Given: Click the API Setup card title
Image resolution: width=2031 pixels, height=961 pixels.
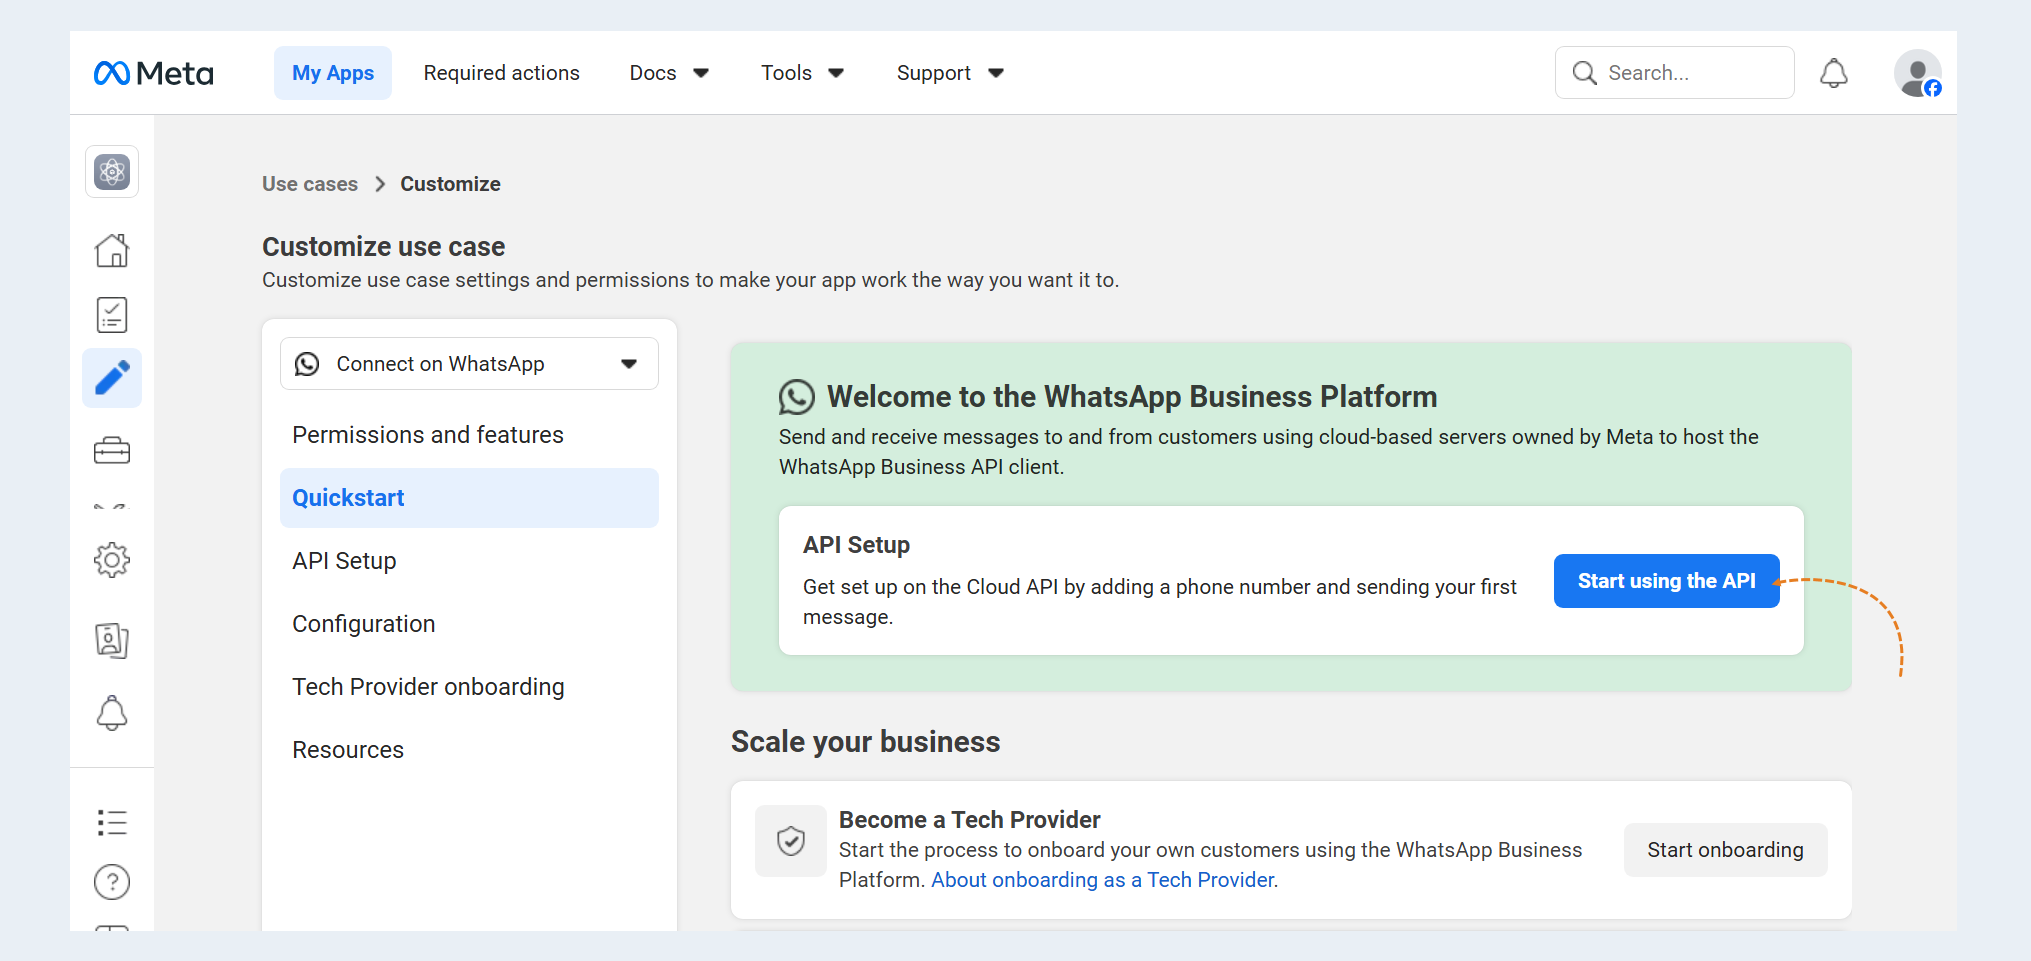Looking at the screenshot, I should click(x=857, y=545).
